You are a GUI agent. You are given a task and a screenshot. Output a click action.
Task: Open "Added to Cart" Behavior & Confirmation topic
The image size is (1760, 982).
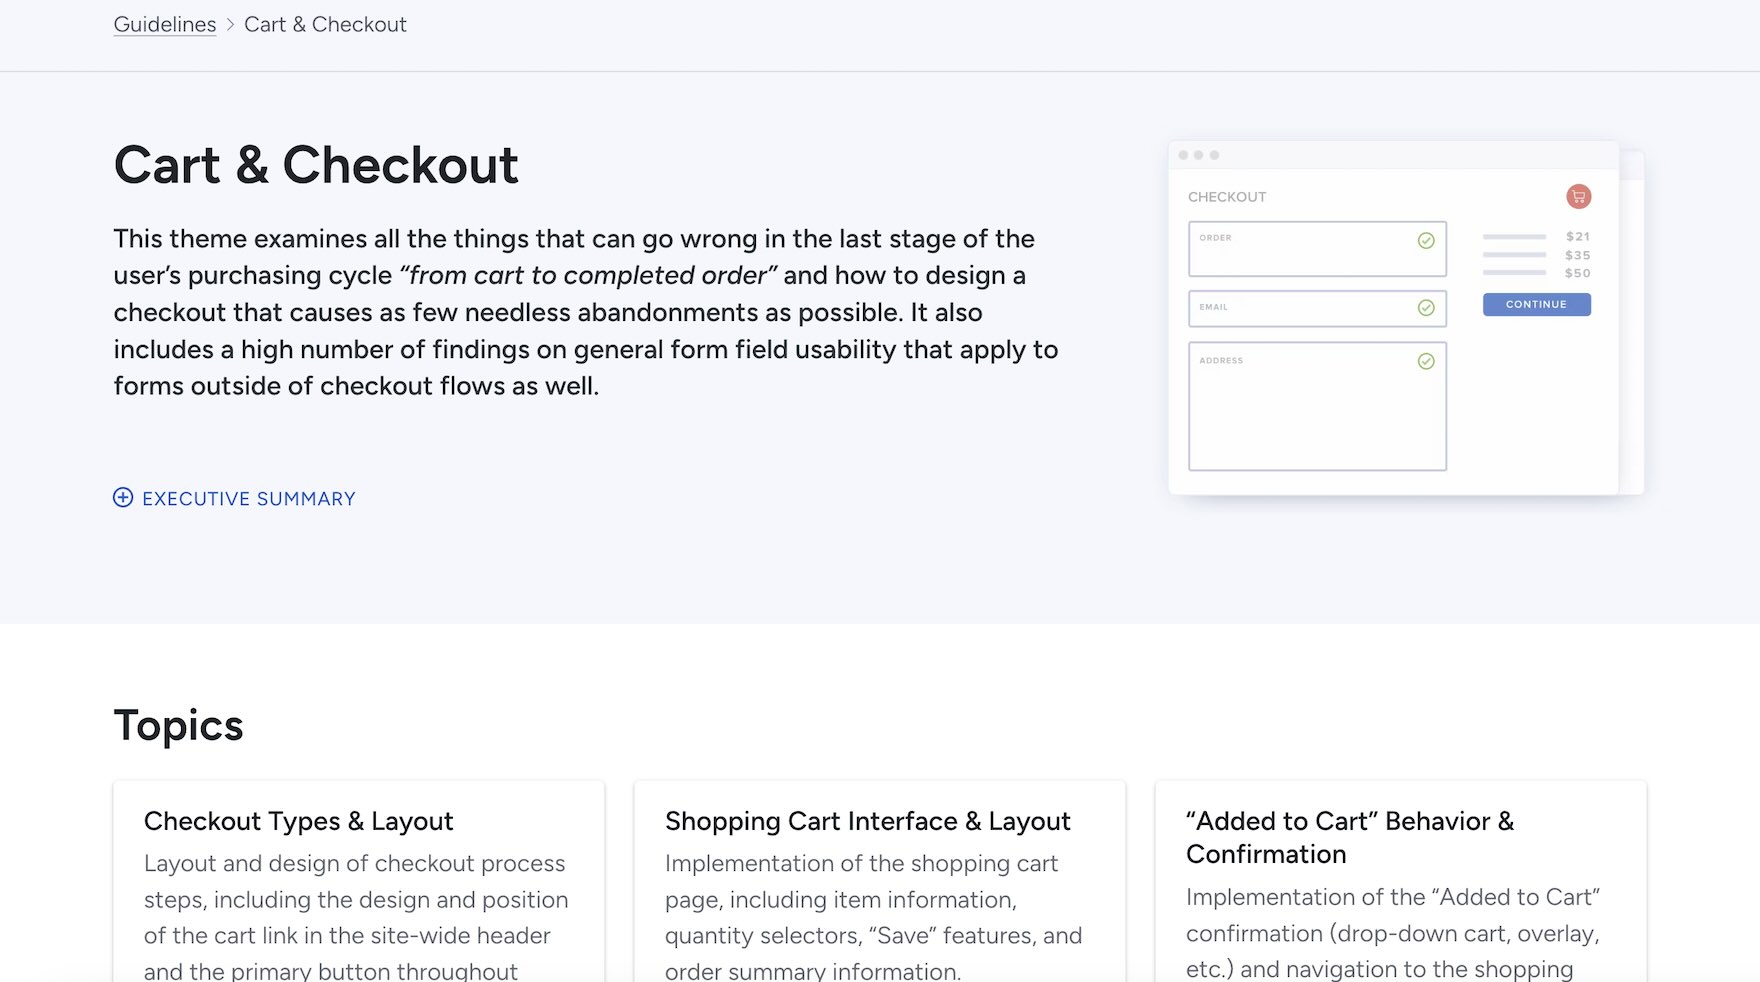coord(1349,837)
